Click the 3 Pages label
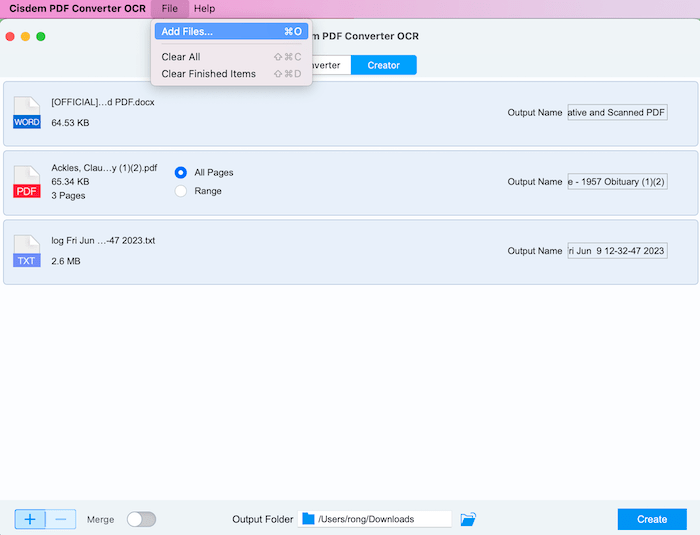Screen dimensions: 700x535 tap(68, 196)
